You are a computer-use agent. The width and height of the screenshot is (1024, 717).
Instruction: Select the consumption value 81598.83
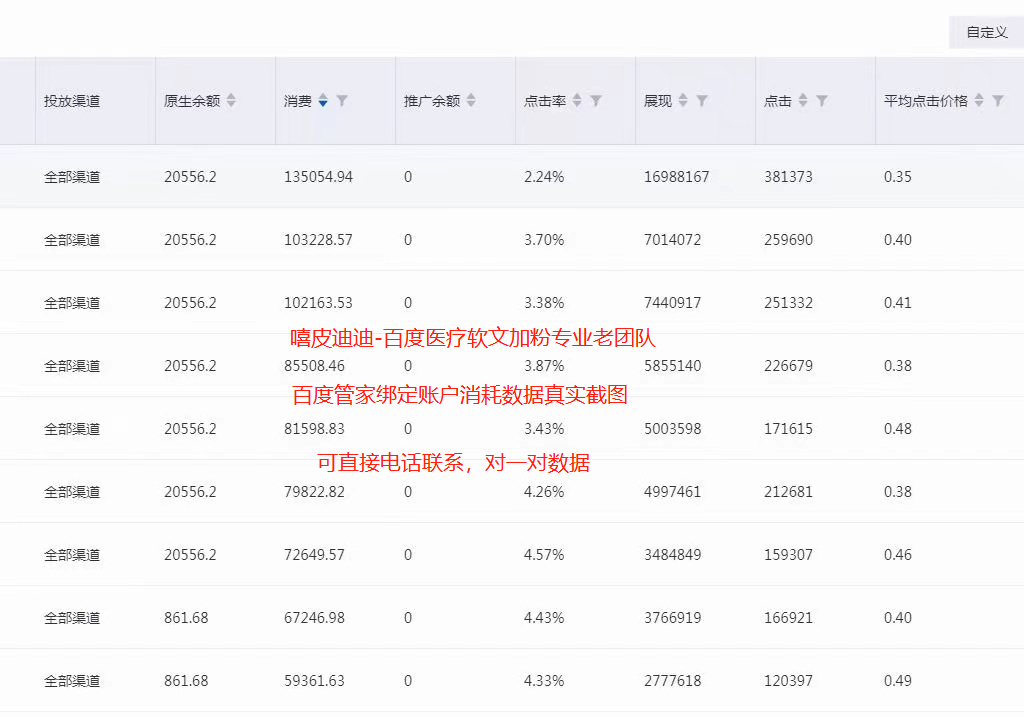coord(314,429)
